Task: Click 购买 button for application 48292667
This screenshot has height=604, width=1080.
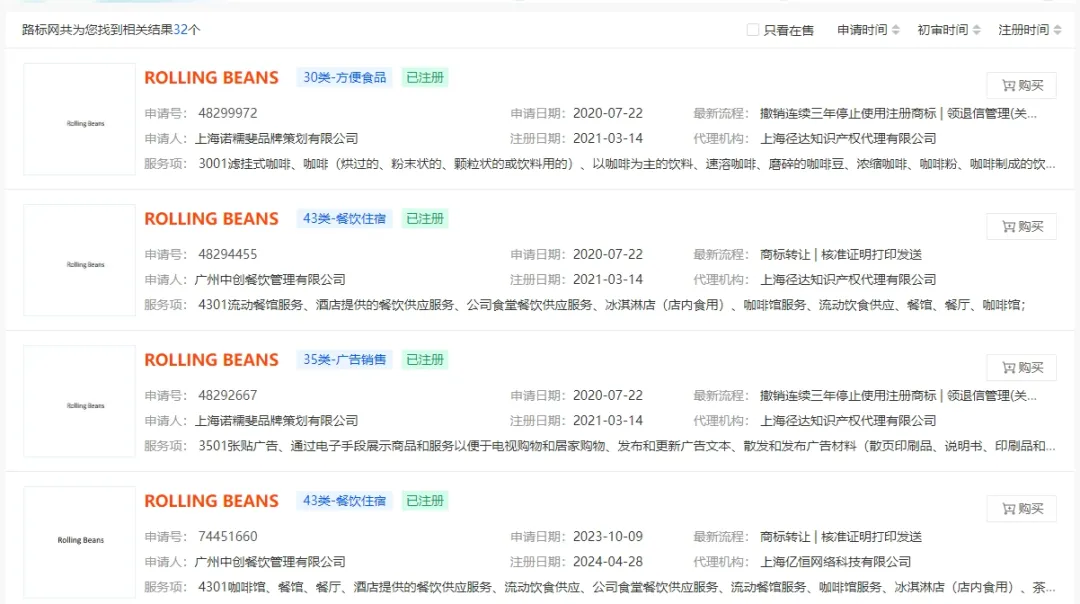Action: pyautogui.click(x=1021, y=368)
